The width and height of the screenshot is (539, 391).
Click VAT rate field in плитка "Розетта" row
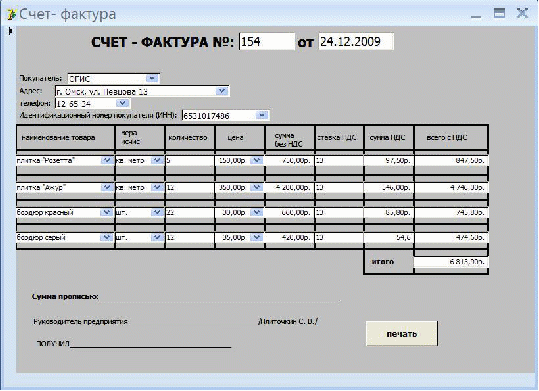coord(339,161)
